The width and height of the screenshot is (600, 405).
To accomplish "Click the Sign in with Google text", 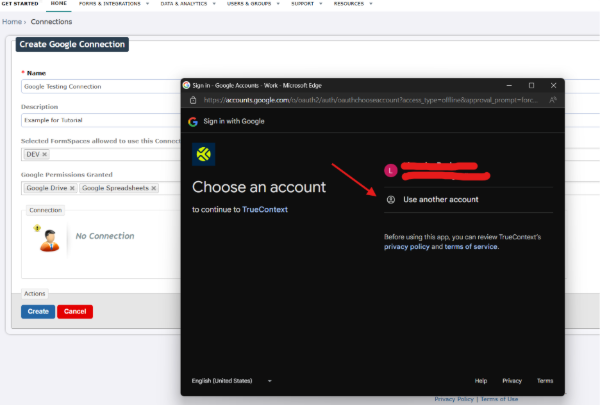I will [x=234, y=121].
